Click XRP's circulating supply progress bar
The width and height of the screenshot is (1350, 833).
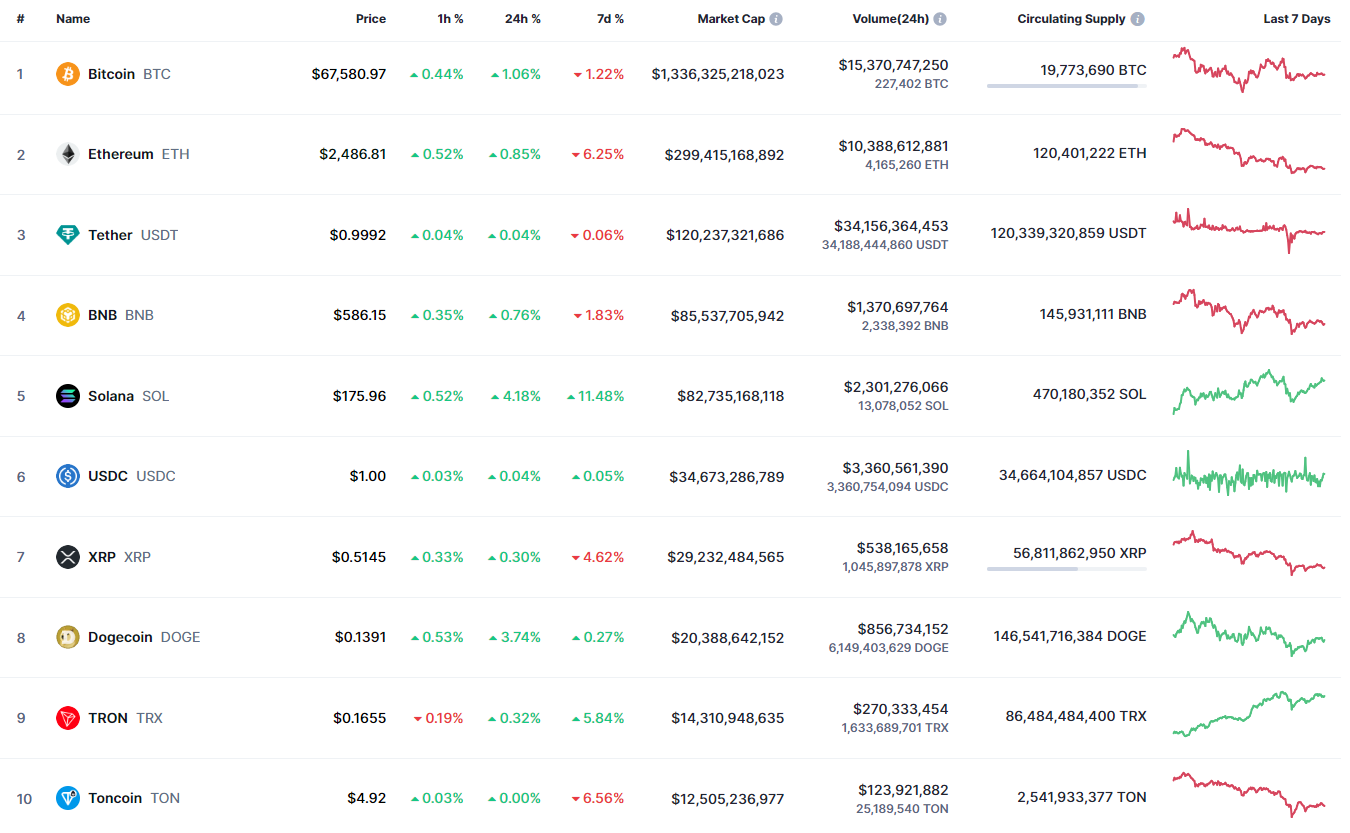click(x=1066, y=569)
